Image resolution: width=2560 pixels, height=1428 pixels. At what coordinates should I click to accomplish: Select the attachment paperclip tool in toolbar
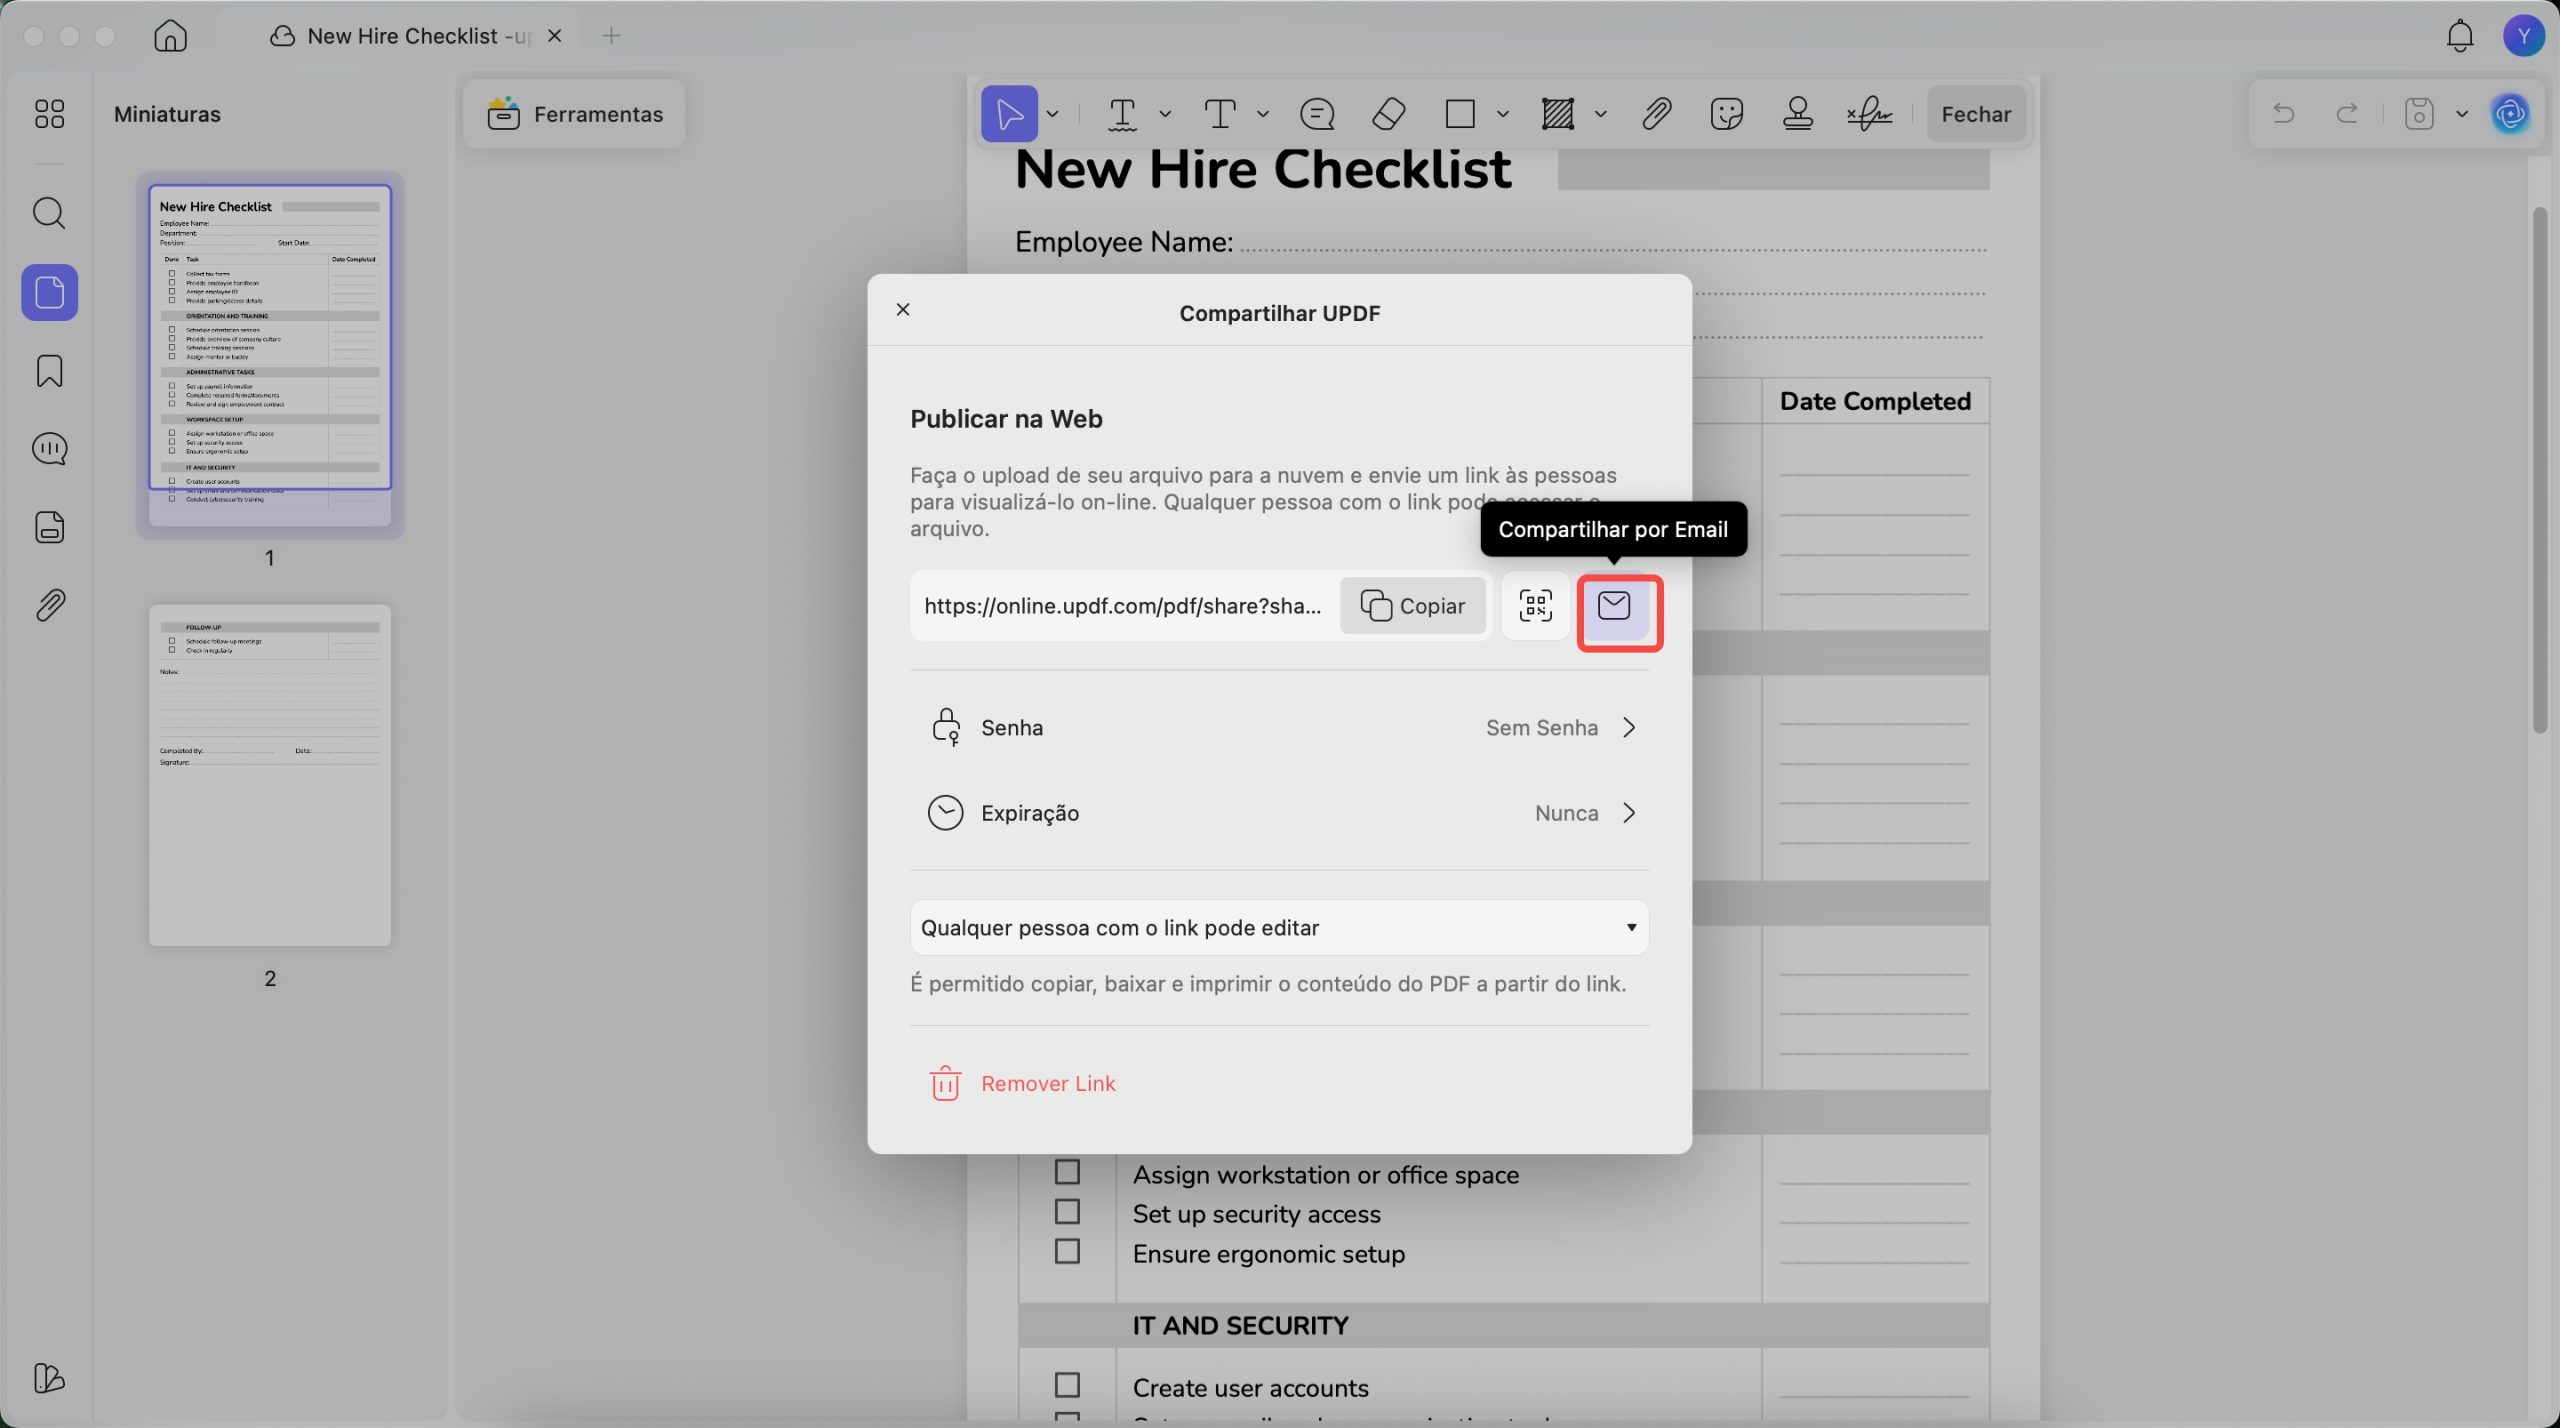1656,114
